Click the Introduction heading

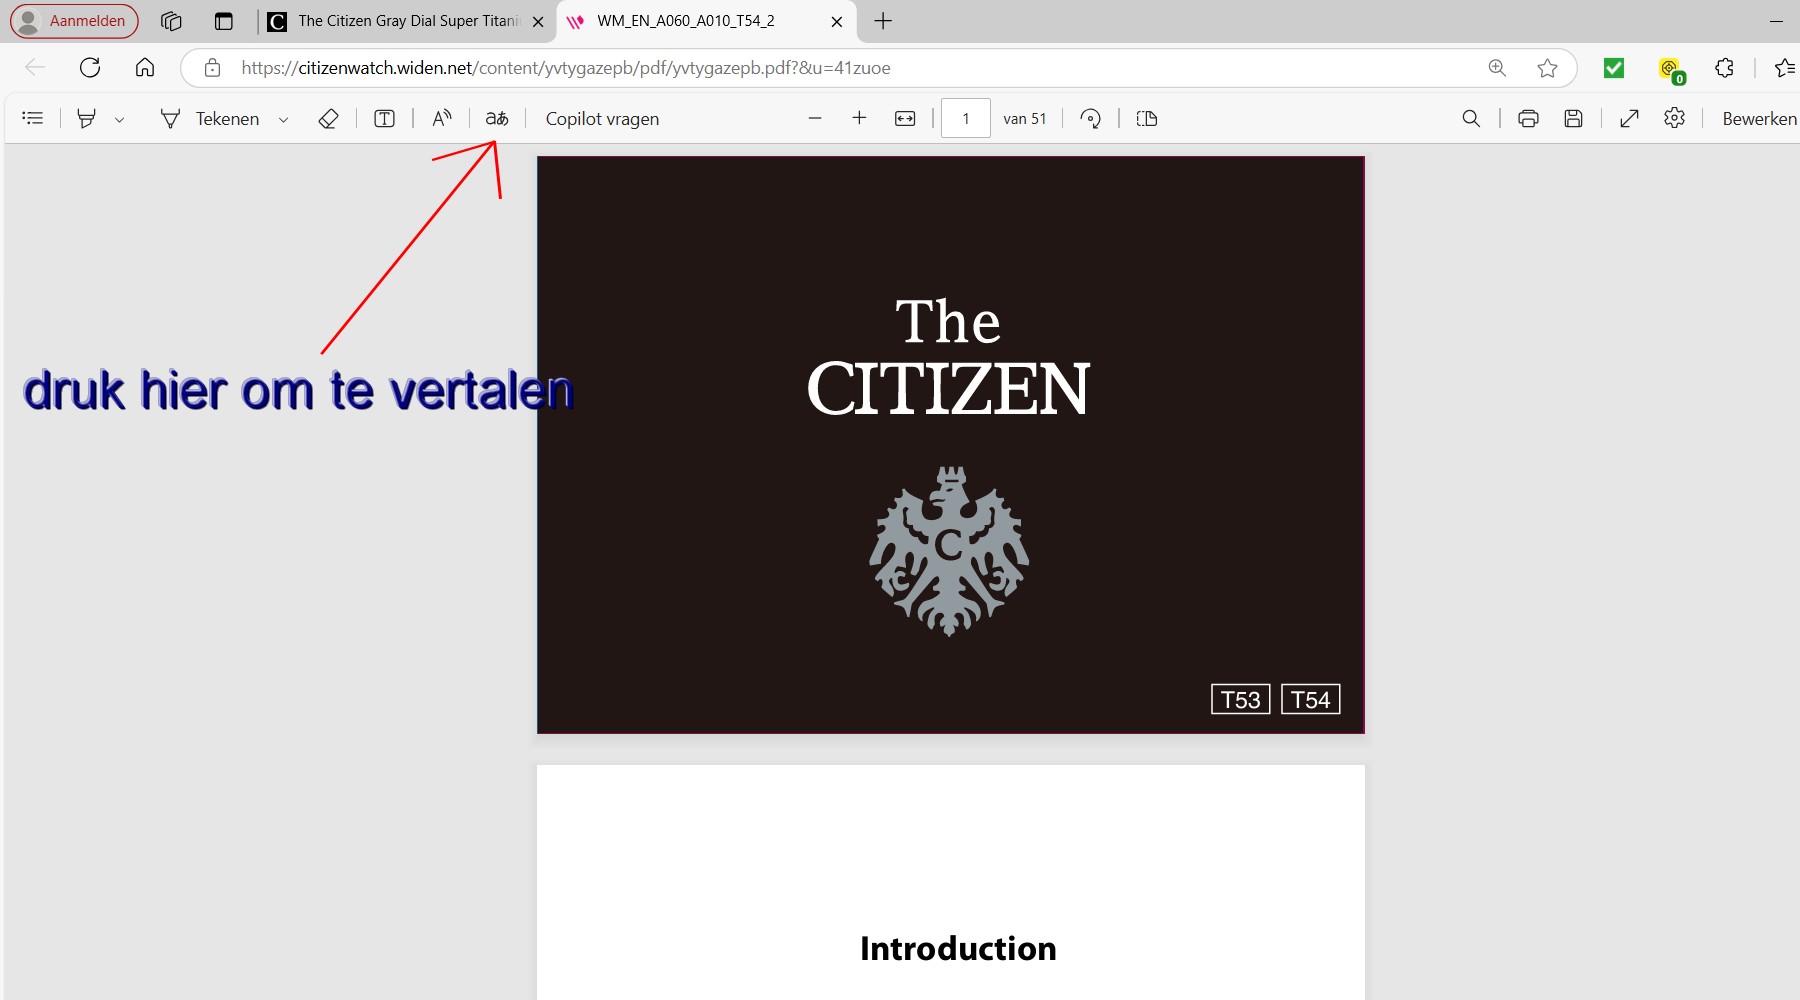click(958, 948)
